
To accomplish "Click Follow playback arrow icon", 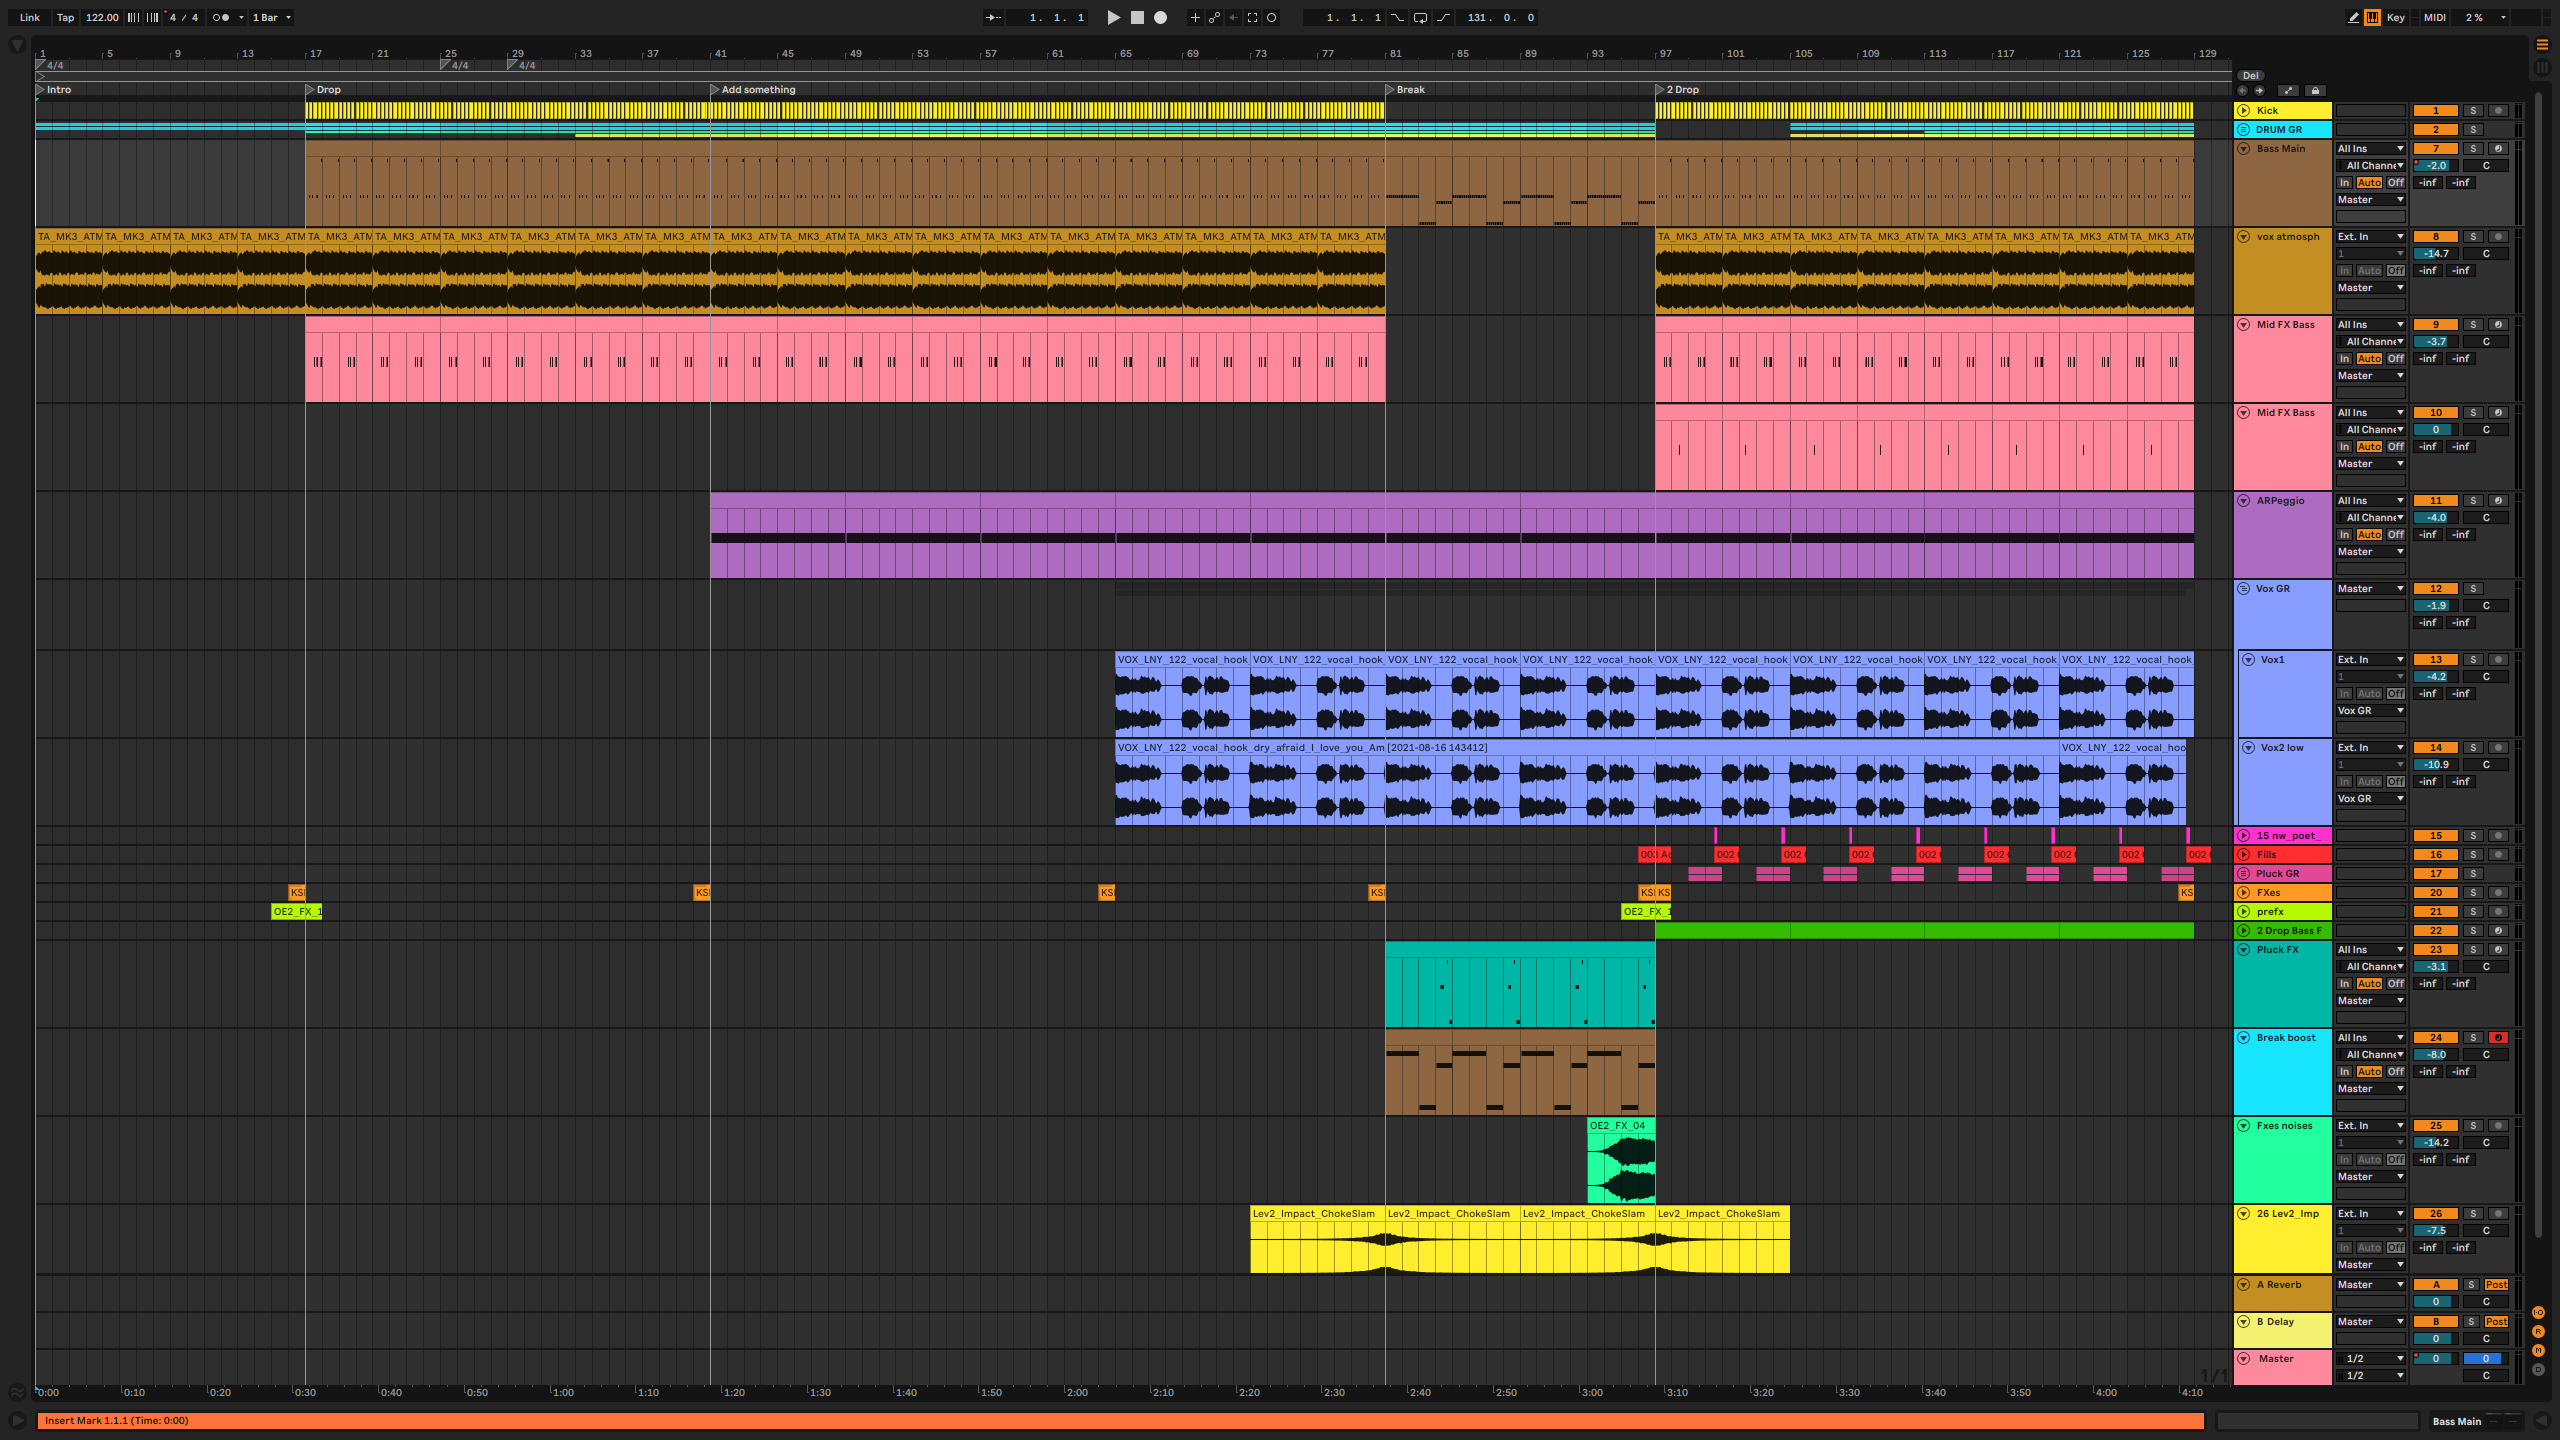I will (993, 17).
